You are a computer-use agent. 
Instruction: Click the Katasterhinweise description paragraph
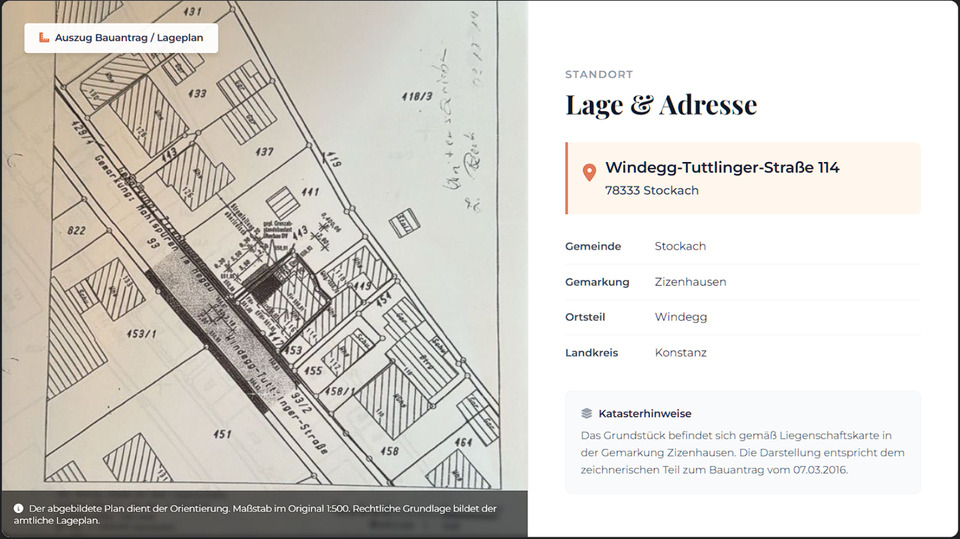tap(742, 452)
